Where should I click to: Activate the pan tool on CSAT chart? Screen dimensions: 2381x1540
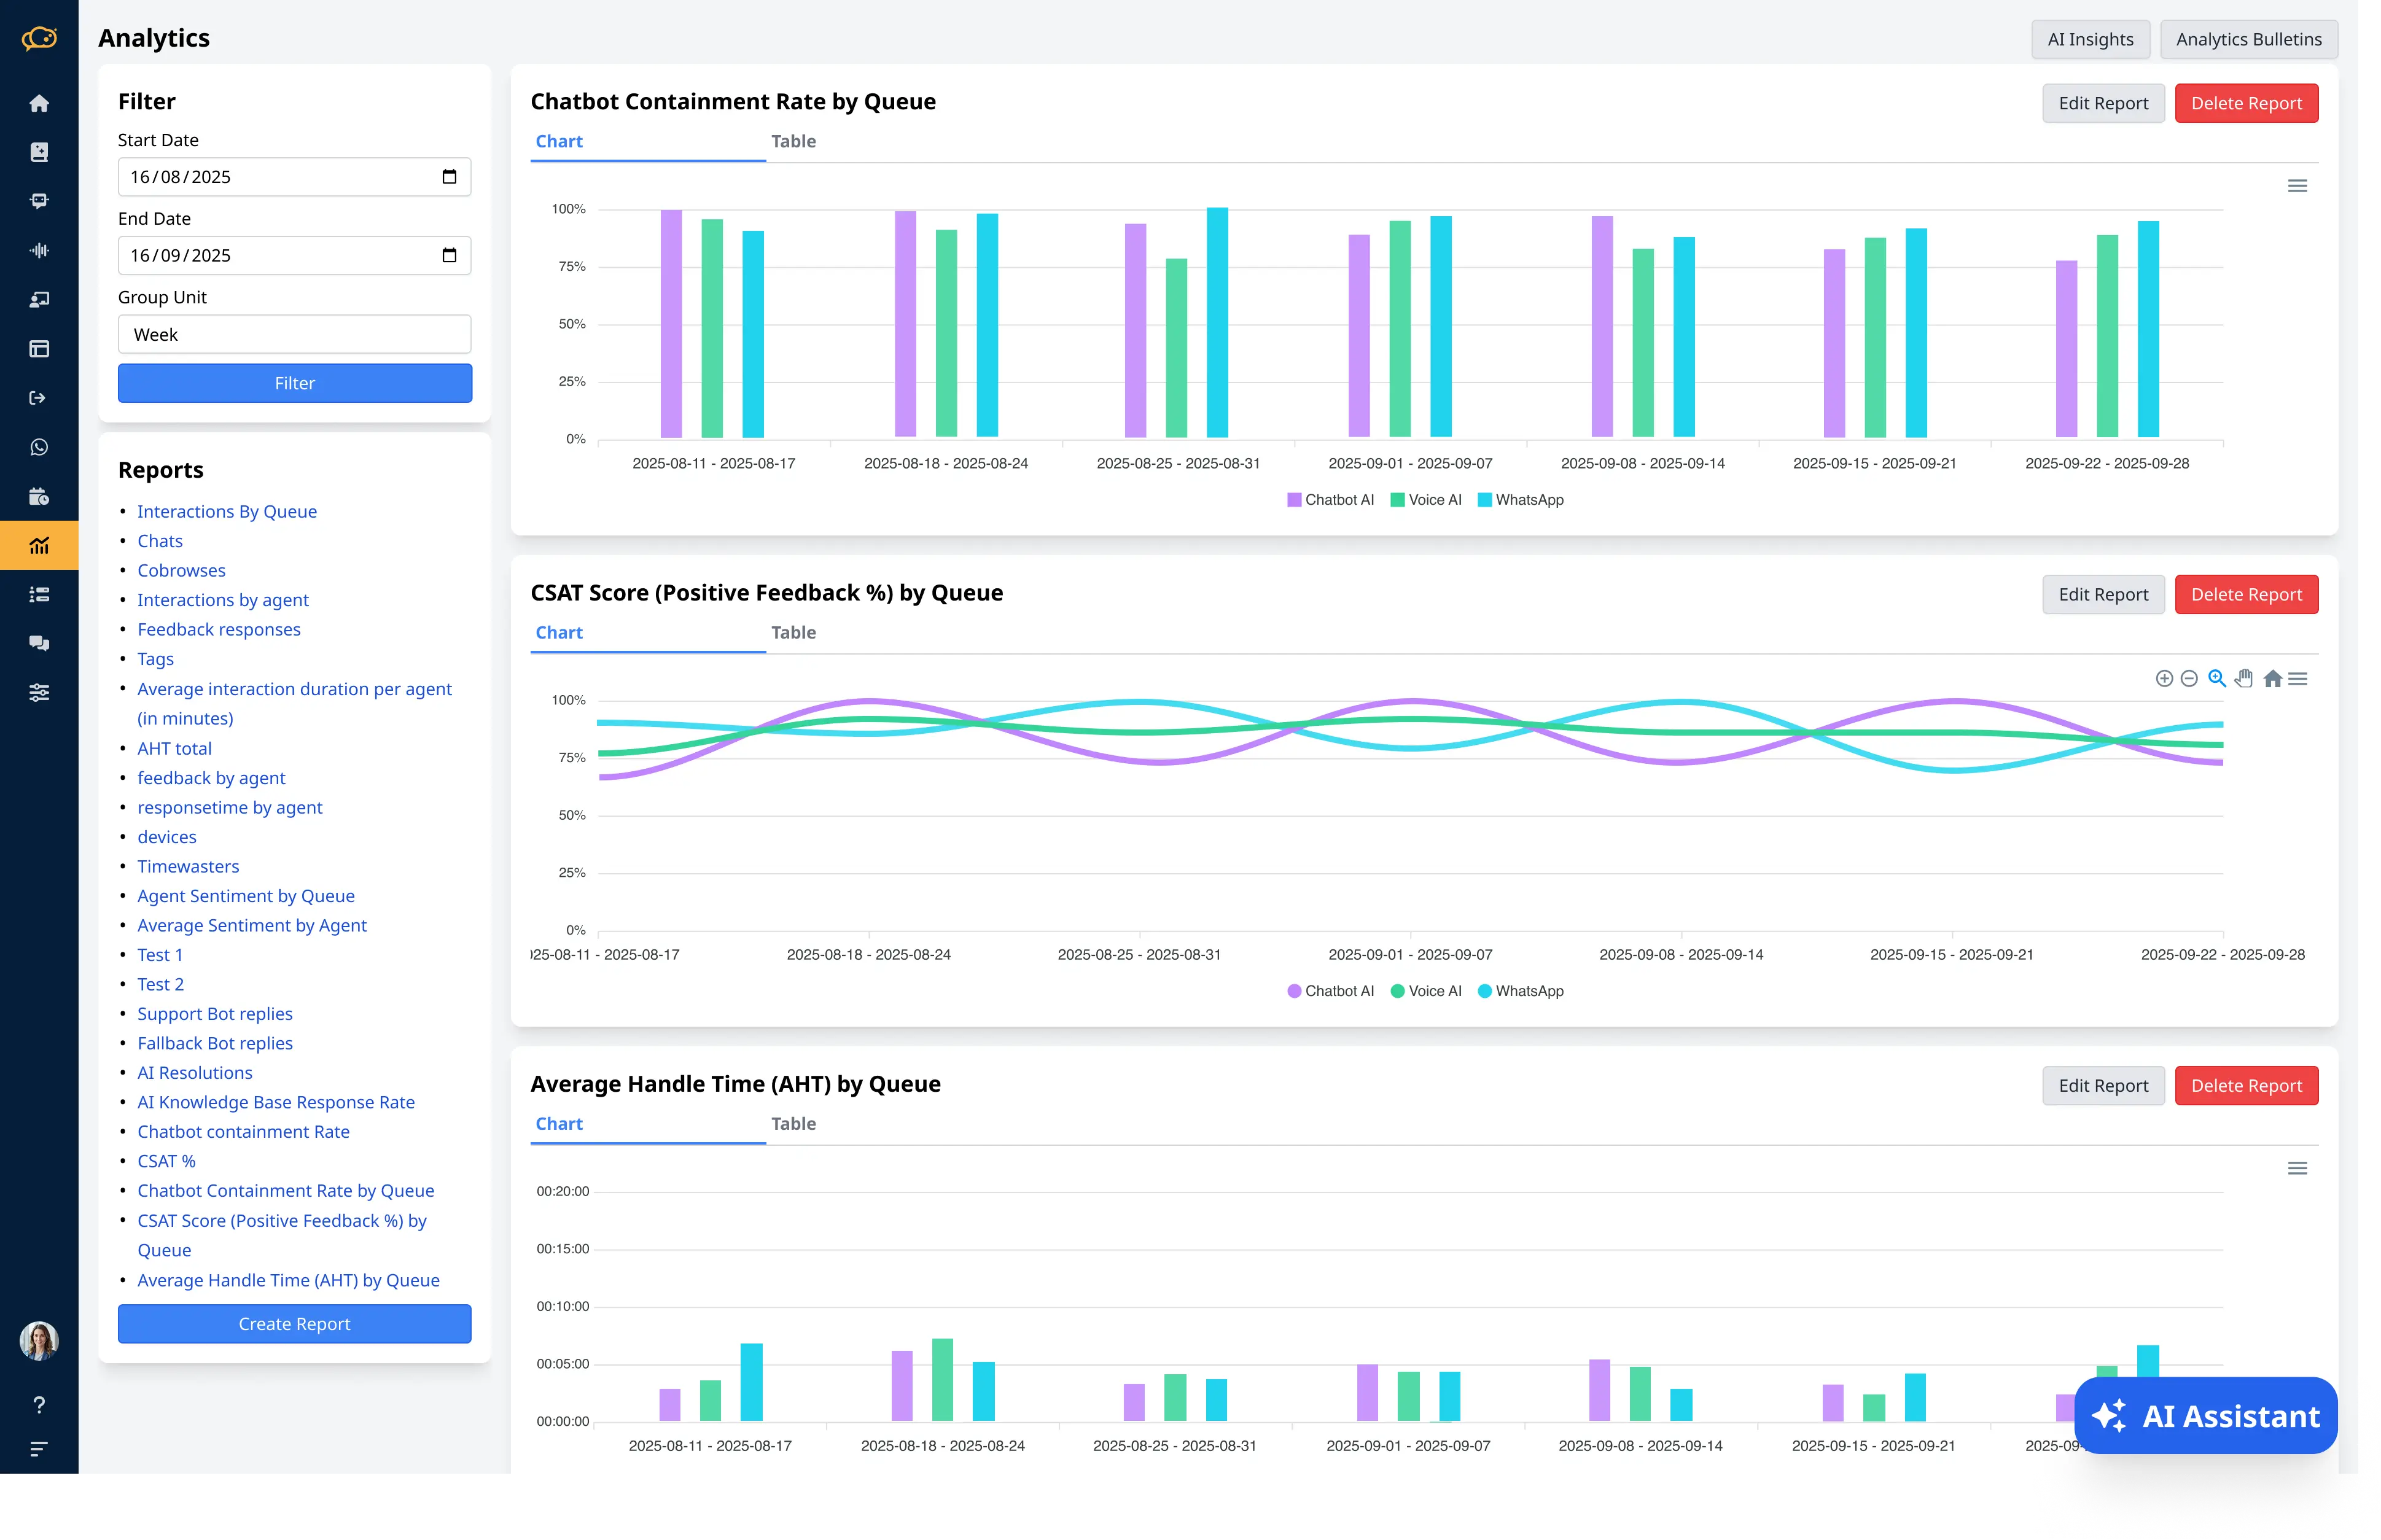point(2243,678)
